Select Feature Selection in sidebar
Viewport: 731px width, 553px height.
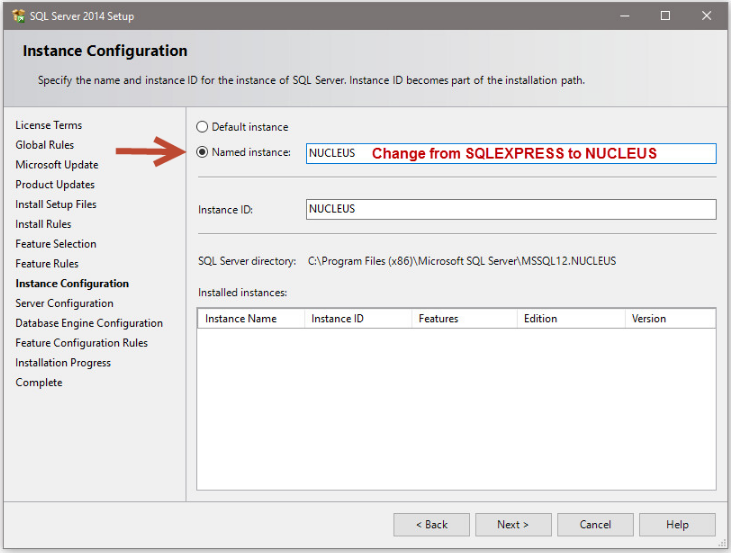pyautogui.click(x=56, y=244)
